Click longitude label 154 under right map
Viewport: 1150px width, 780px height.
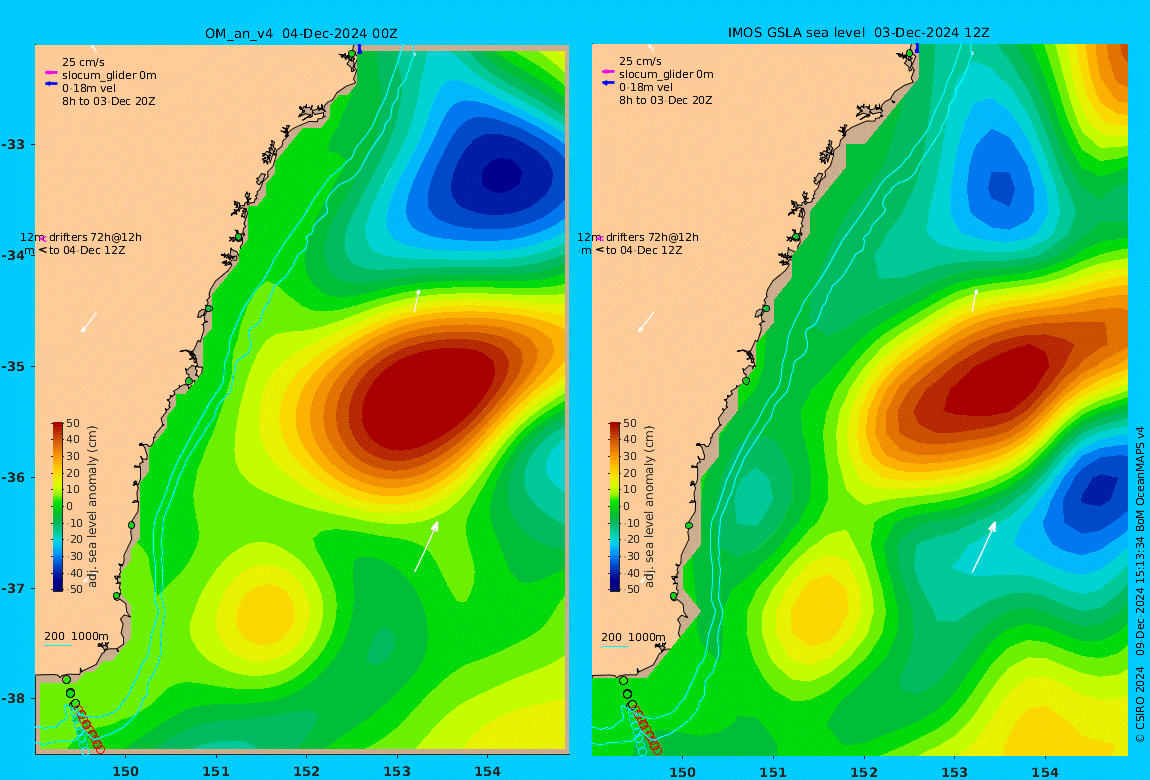tap(1045, 772)
